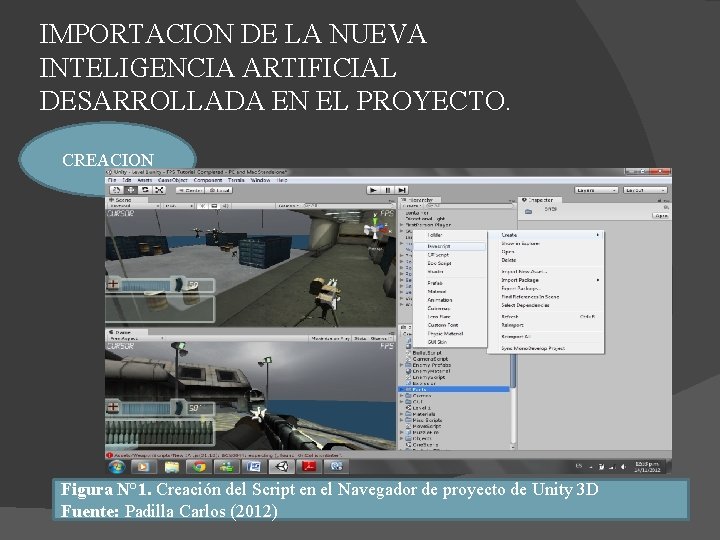This screenshot has width=720, height=540.
Task: Select Delete in the context menu
Action: (x=546, y=260)
